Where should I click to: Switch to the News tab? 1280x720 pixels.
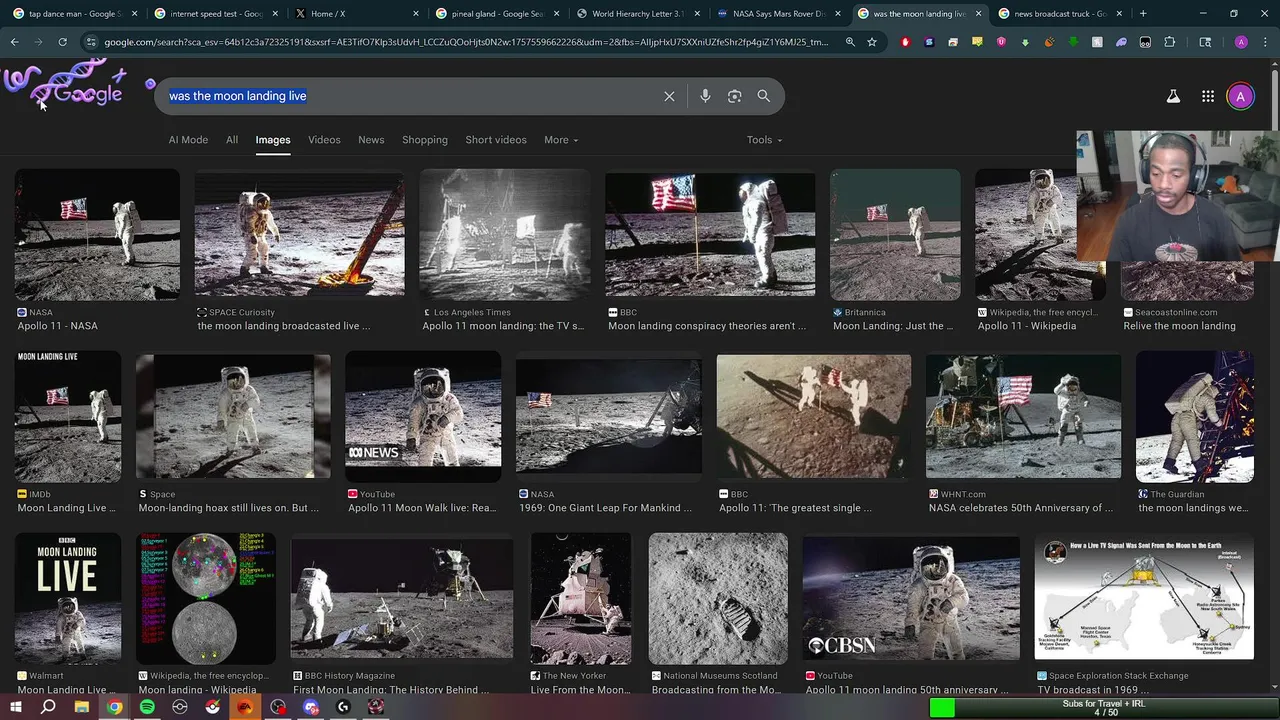point(371,140)
